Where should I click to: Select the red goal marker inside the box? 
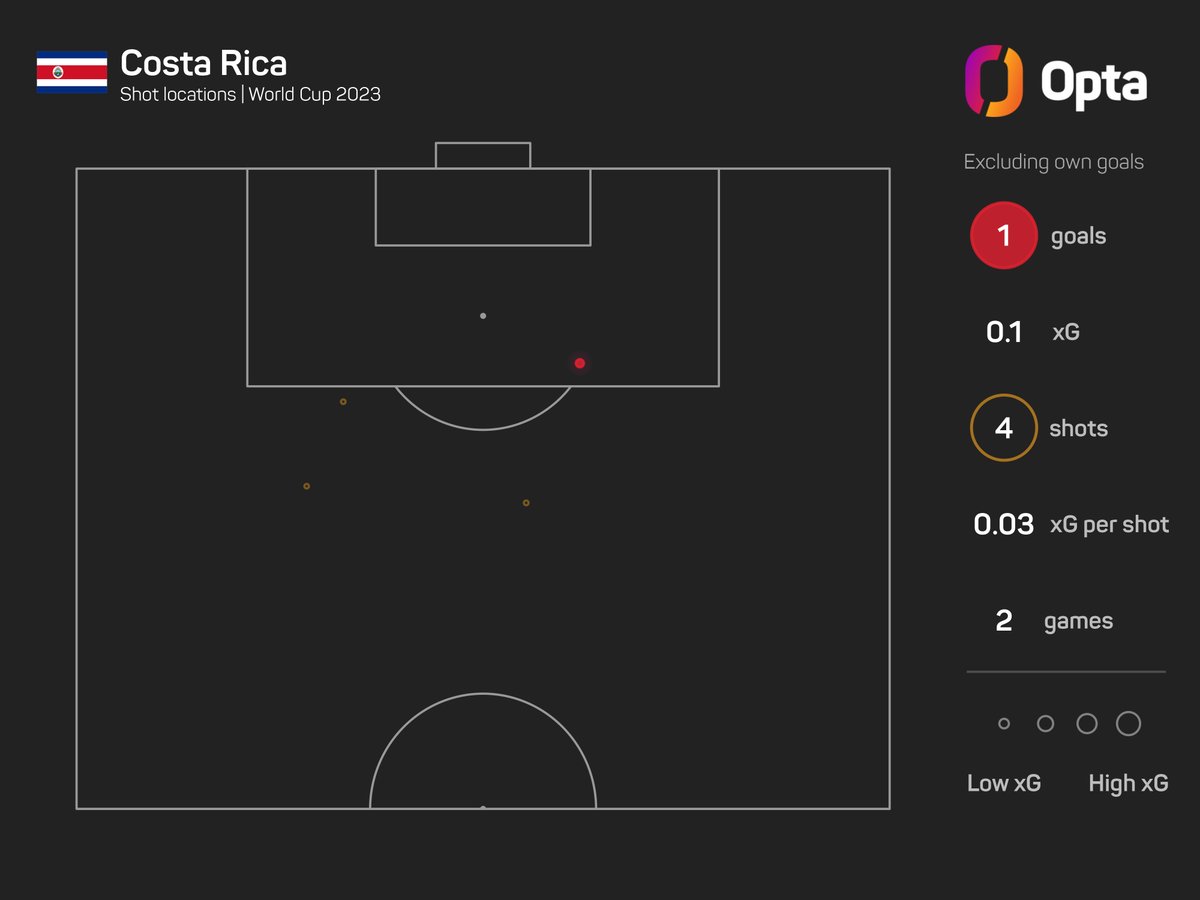click(580, 363)
